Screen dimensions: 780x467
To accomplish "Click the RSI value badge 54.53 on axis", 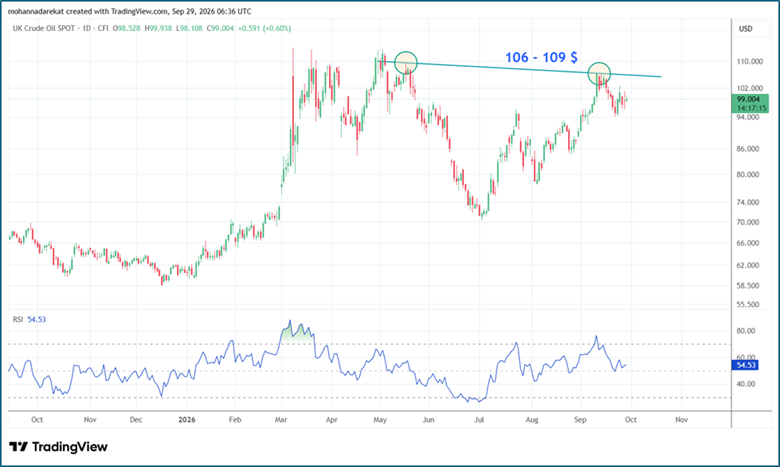I will (x=746, y=365).
